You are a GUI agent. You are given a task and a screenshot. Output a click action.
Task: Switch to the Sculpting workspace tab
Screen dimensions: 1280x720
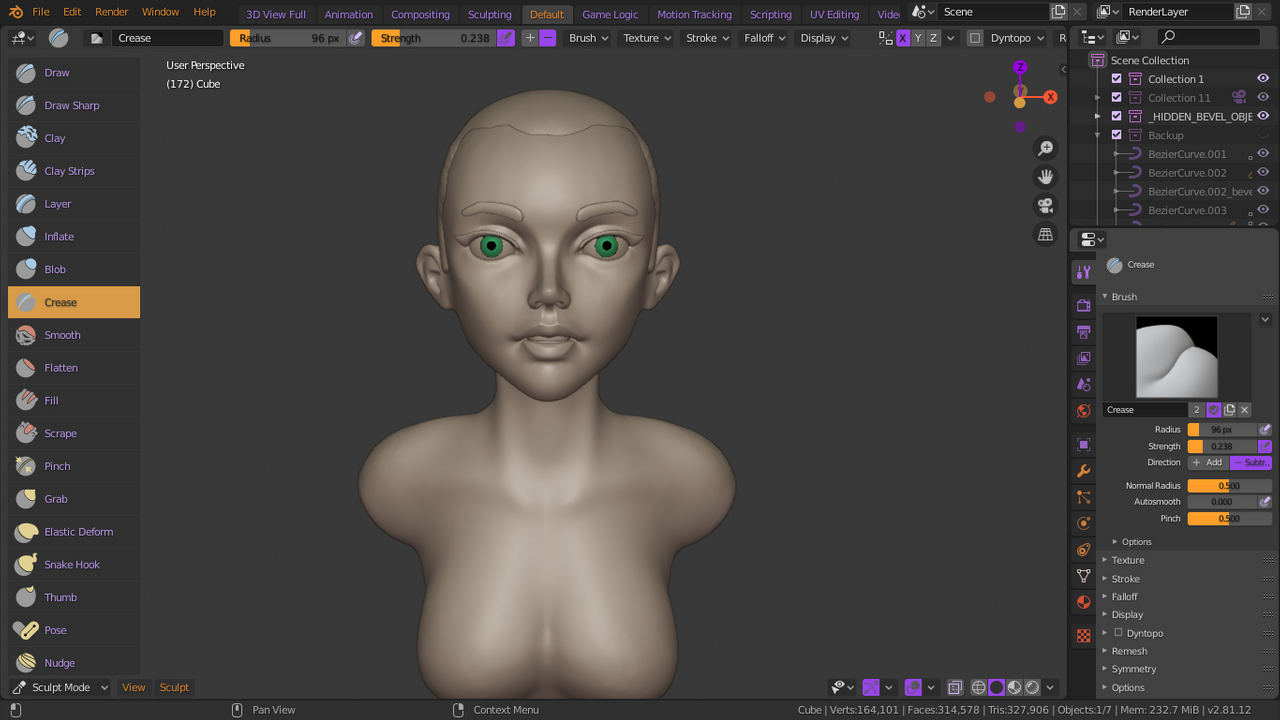pos(489,14)
